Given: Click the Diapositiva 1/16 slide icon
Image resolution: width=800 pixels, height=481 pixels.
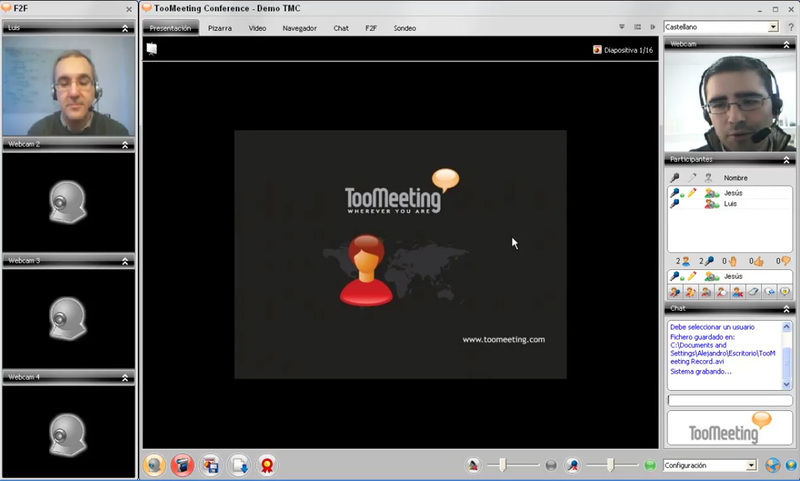Looking at the screenshot, I should [x=597, y=49].
